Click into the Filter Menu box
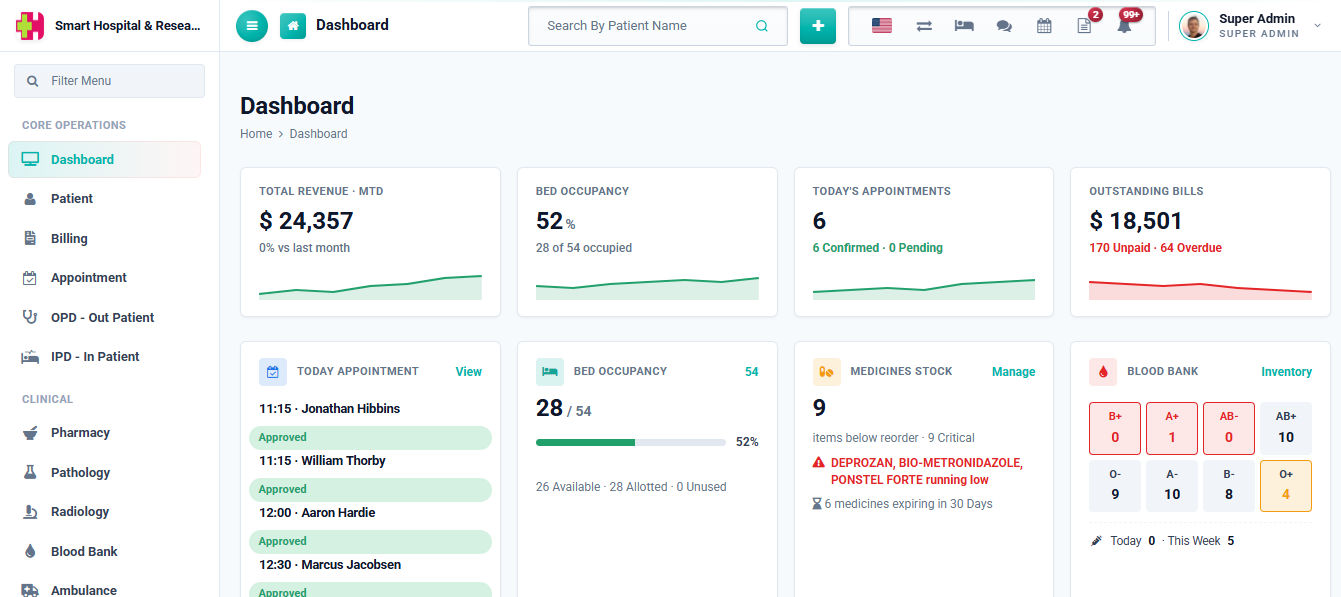Image resolution: width=1341 pixels, height=597 pixels. click(109, 81)
